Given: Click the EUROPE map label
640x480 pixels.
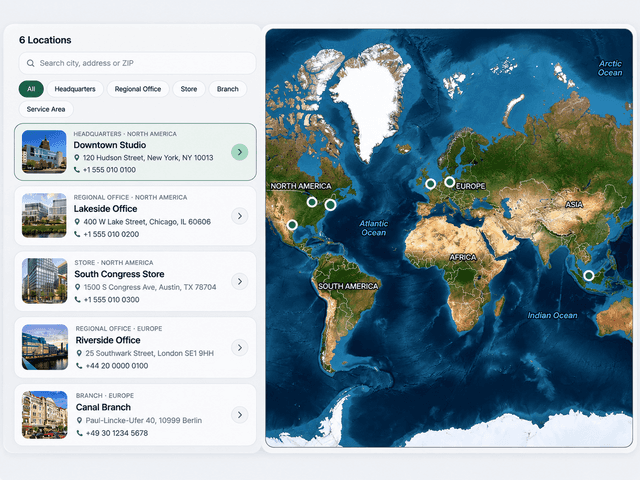Looking at the screenshot, I should [x=471, y=186].
